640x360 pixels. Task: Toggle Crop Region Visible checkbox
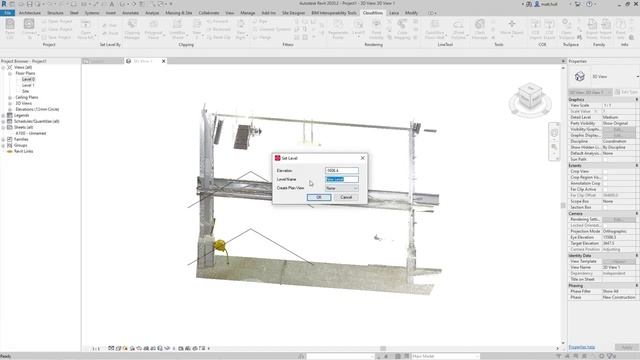(605, 178)
